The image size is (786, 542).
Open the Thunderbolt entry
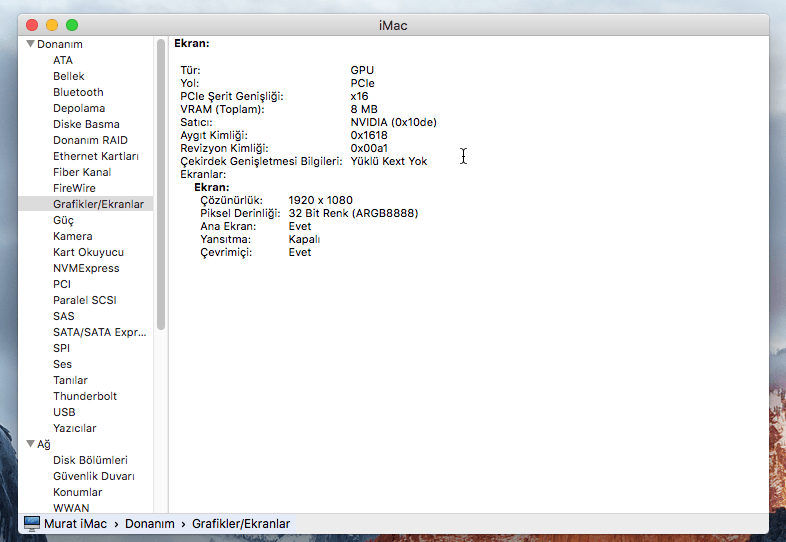coord(85,396)
